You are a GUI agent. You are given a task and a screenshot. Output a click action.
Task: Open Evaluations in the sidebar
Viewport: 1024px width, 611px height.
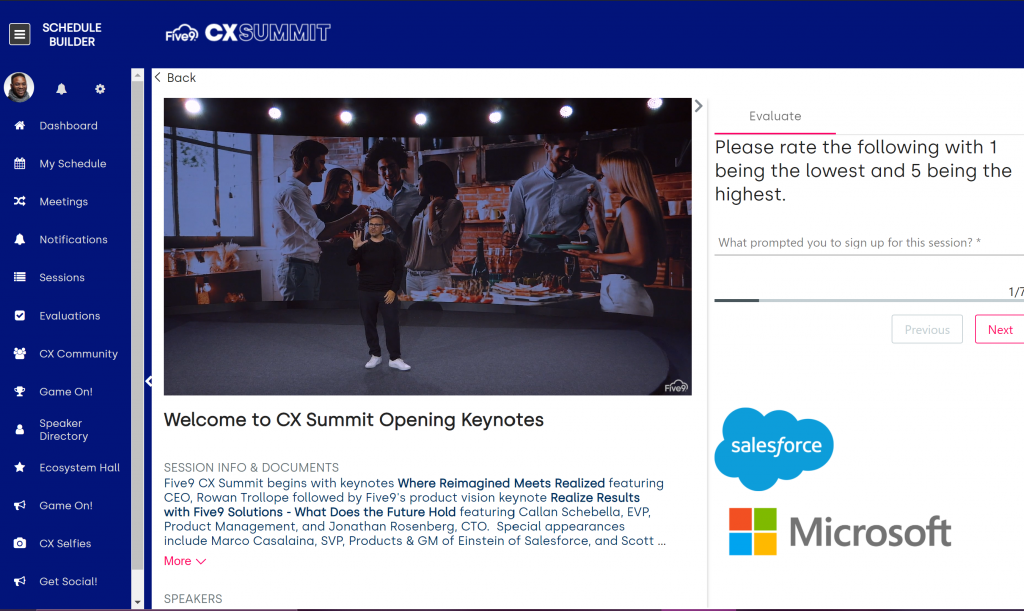70,316
